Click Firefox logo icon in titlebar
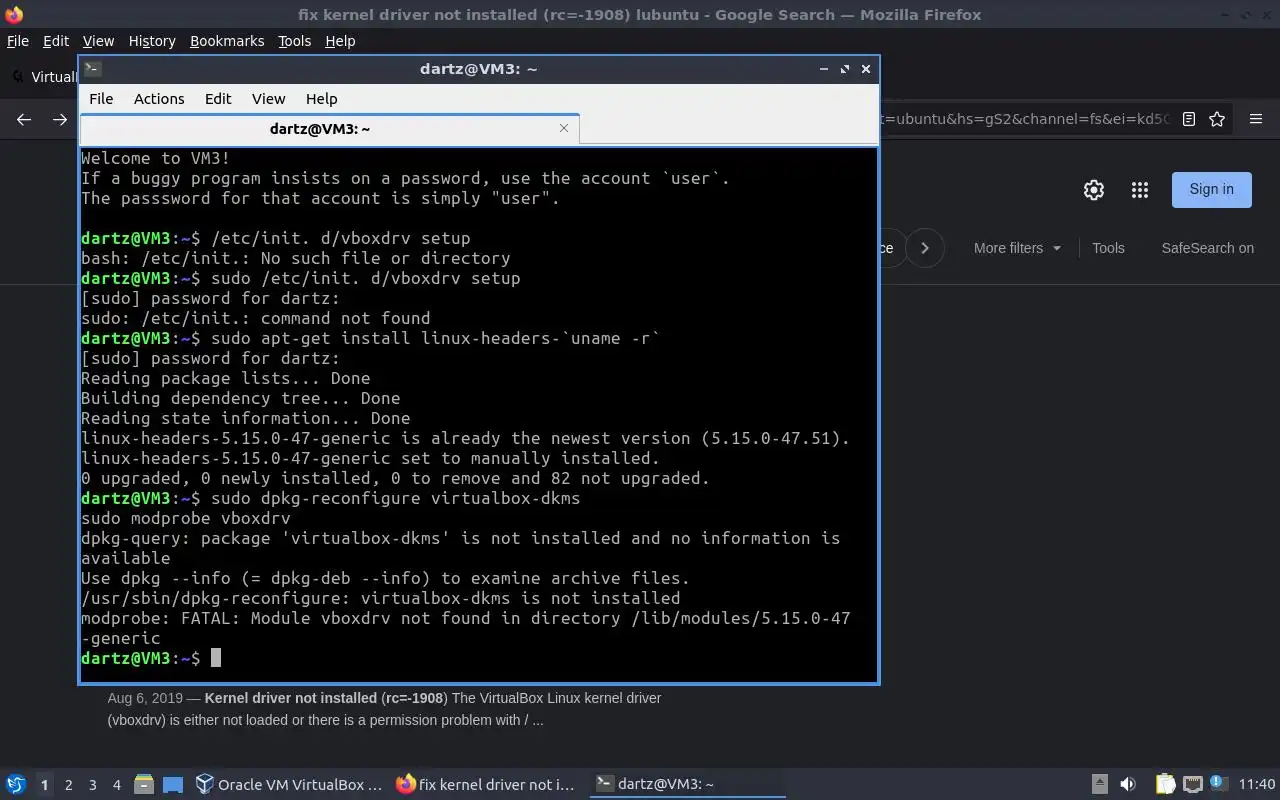The height and width of the screenshot is (800, 1280). 13,14
